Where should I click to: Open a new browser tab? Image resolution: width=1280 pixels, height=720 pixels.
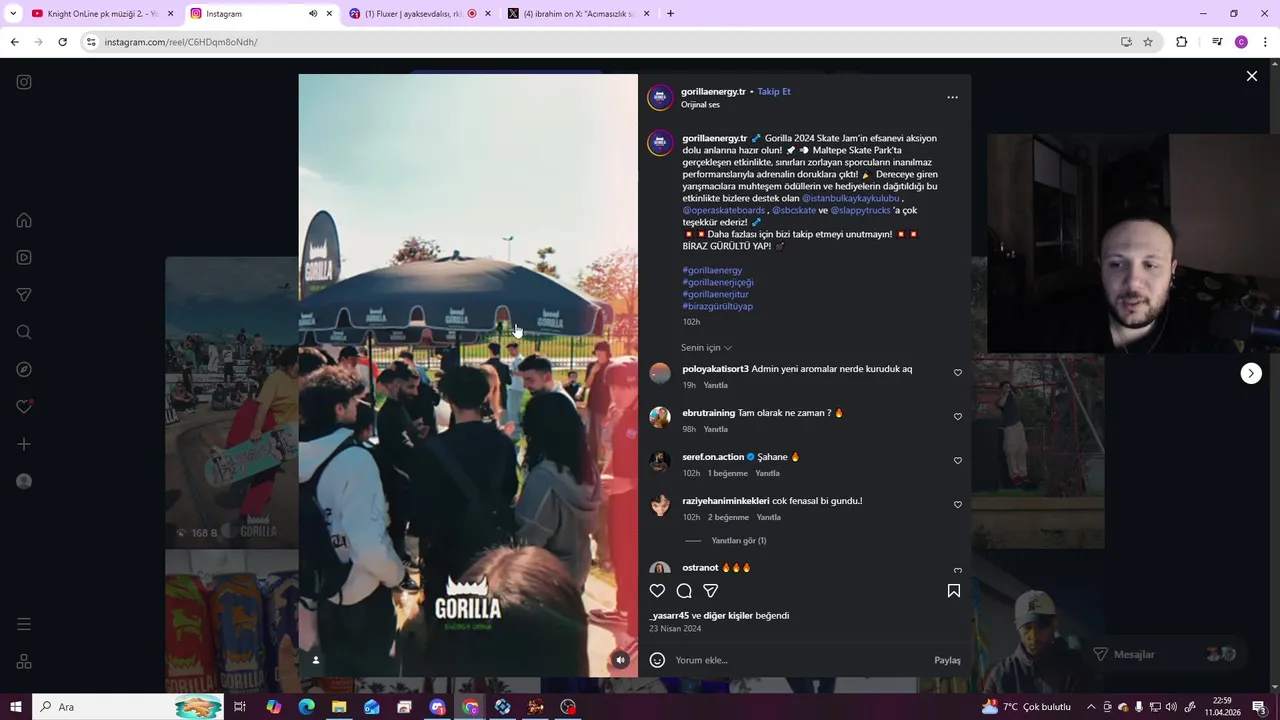670,14
